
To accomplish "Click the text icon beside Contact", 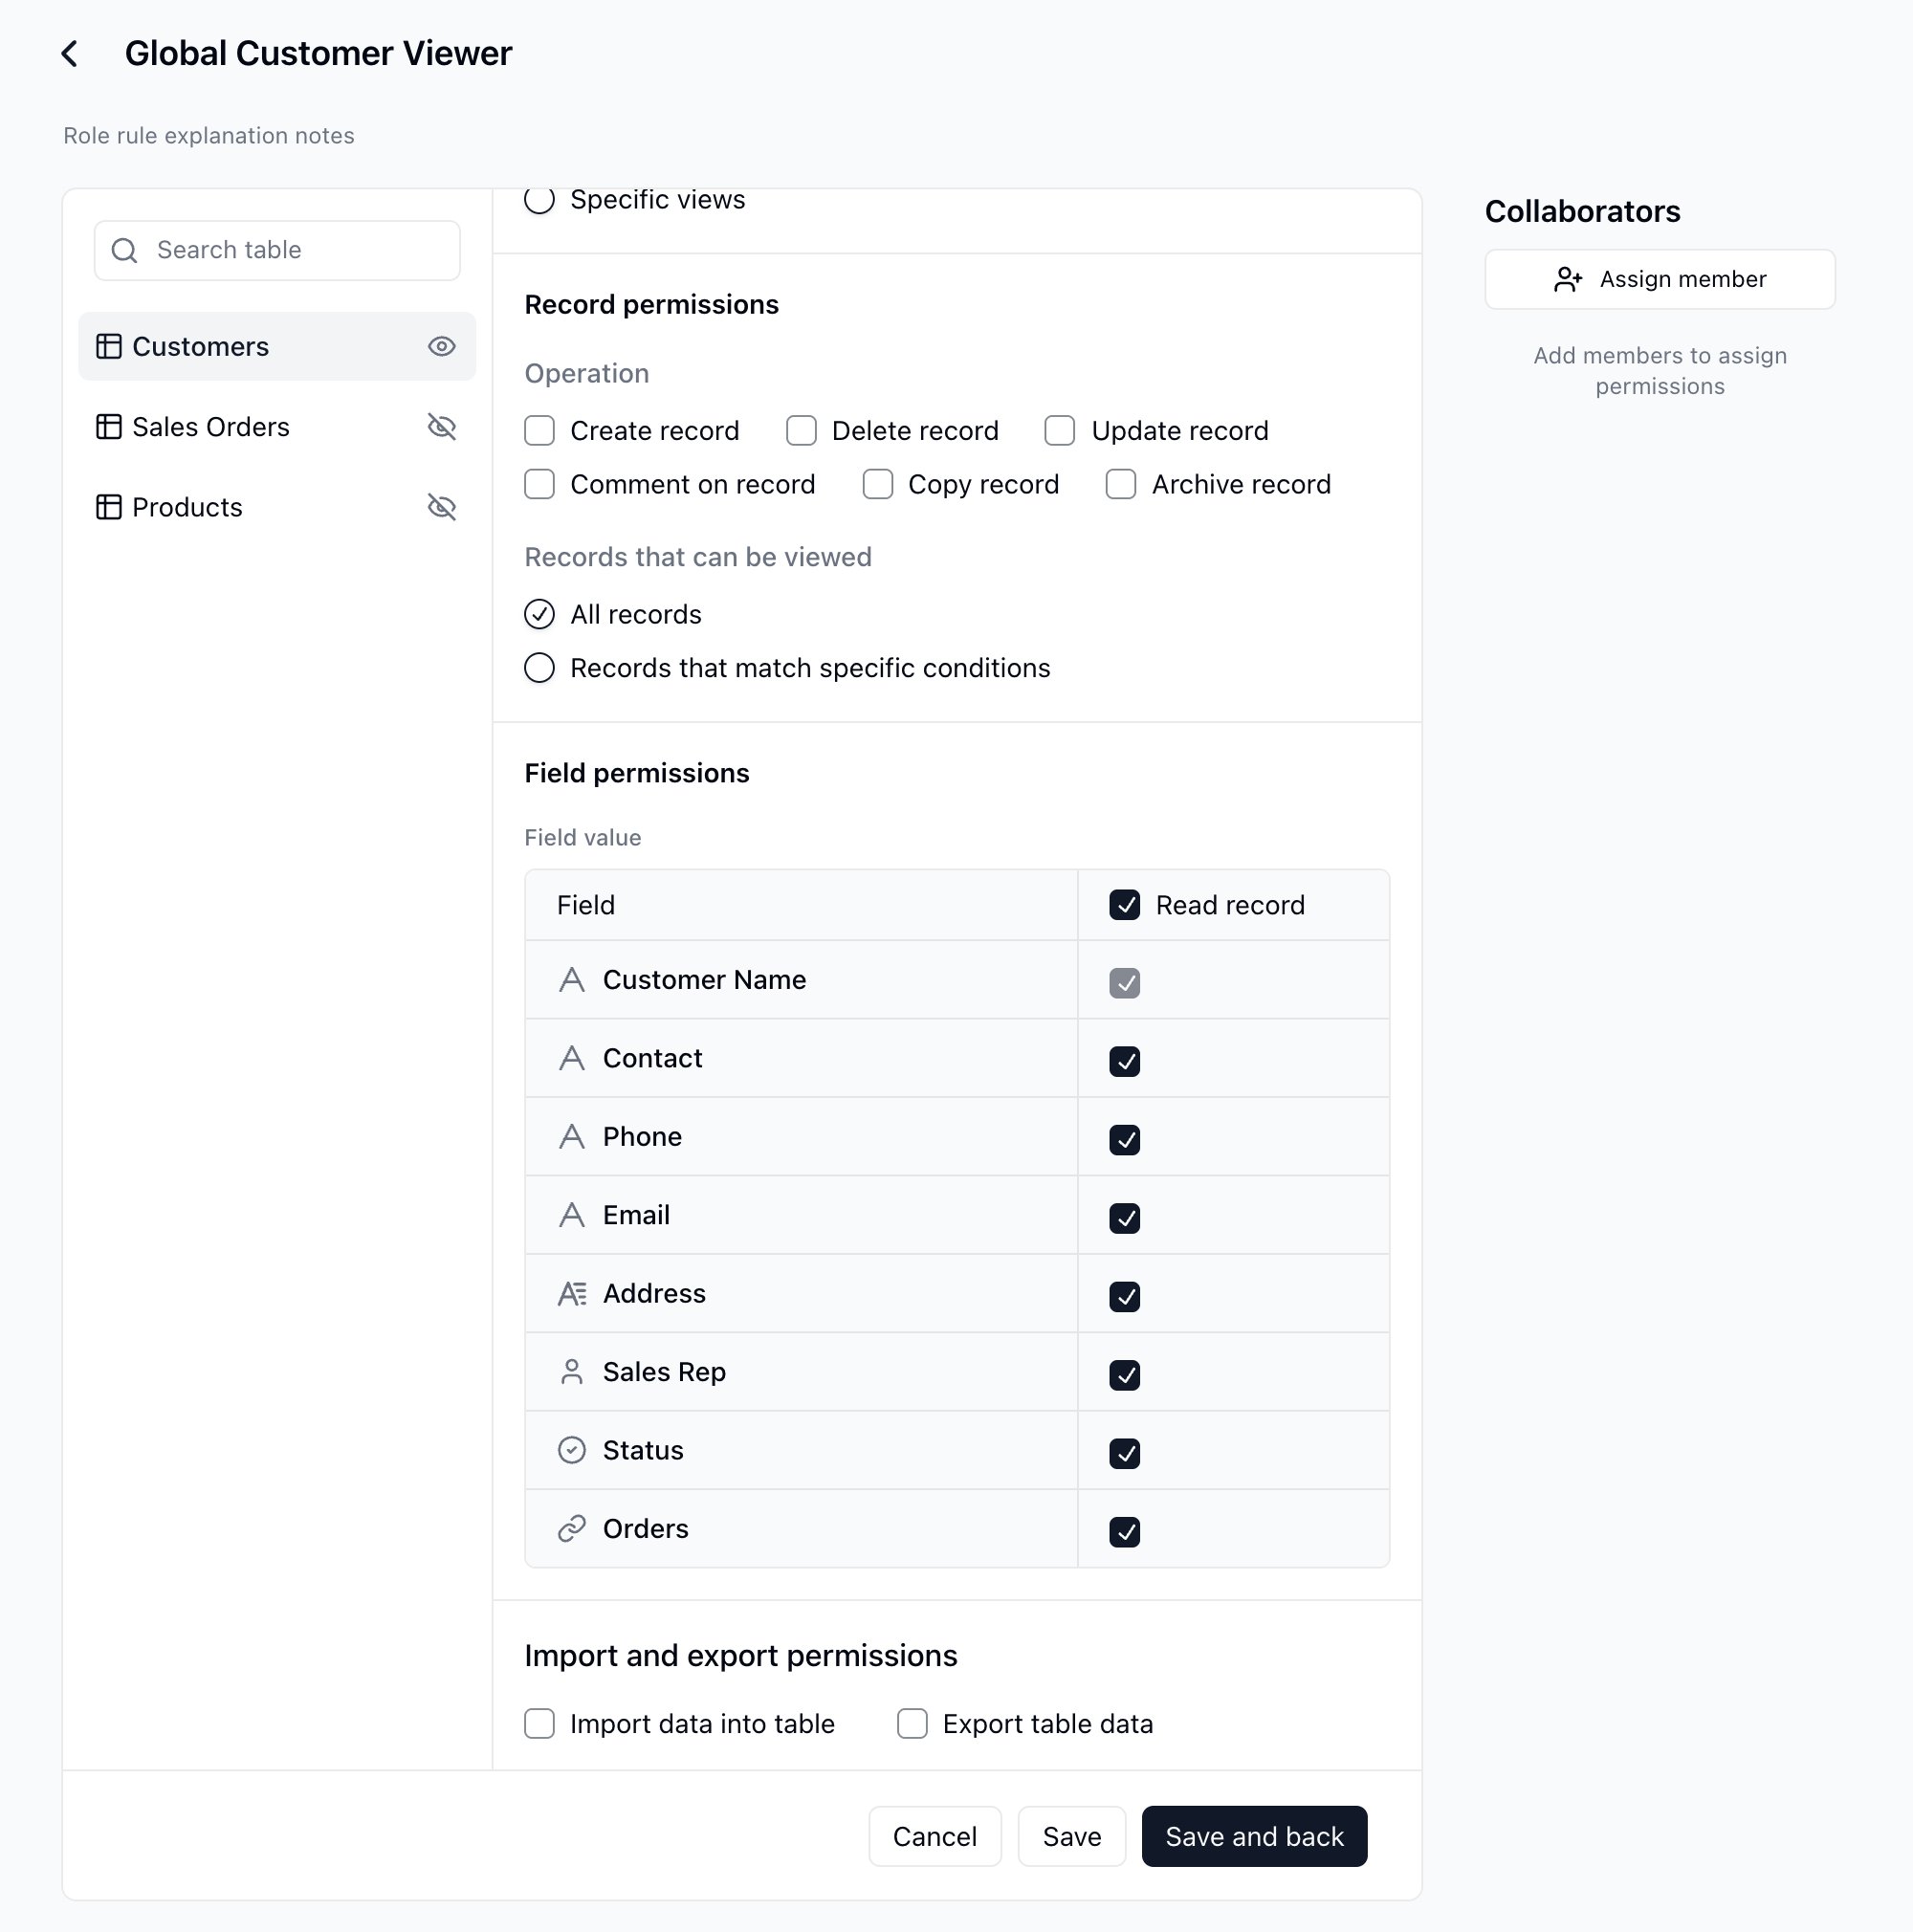I will pos(572,1058).
